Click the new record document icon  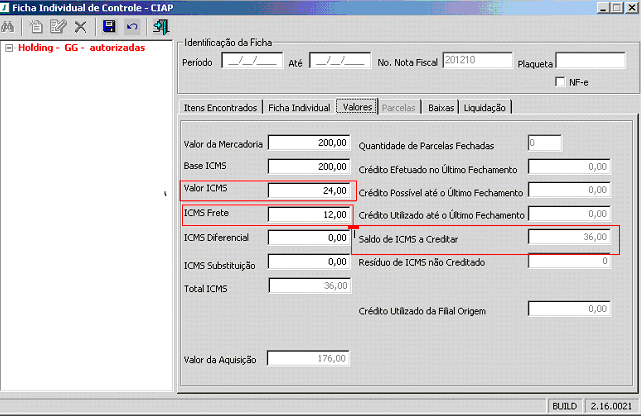tap(36, 27)
